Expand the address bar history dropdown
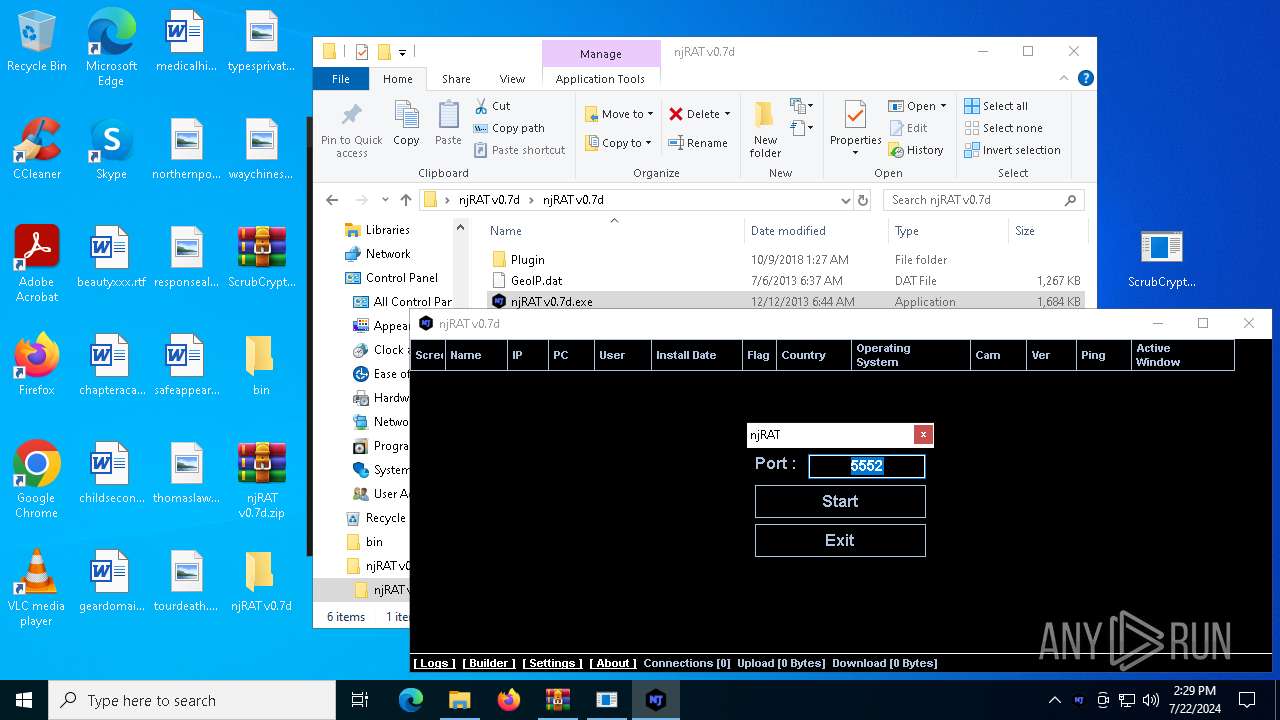This screenshot has height=720, width=1280. point(846,200)
